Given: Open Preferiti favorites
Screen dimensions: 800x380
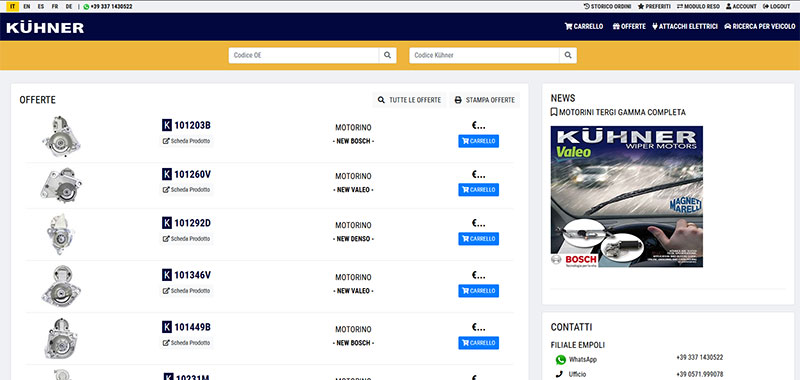Looking at the screenshot, I should 654,7.
